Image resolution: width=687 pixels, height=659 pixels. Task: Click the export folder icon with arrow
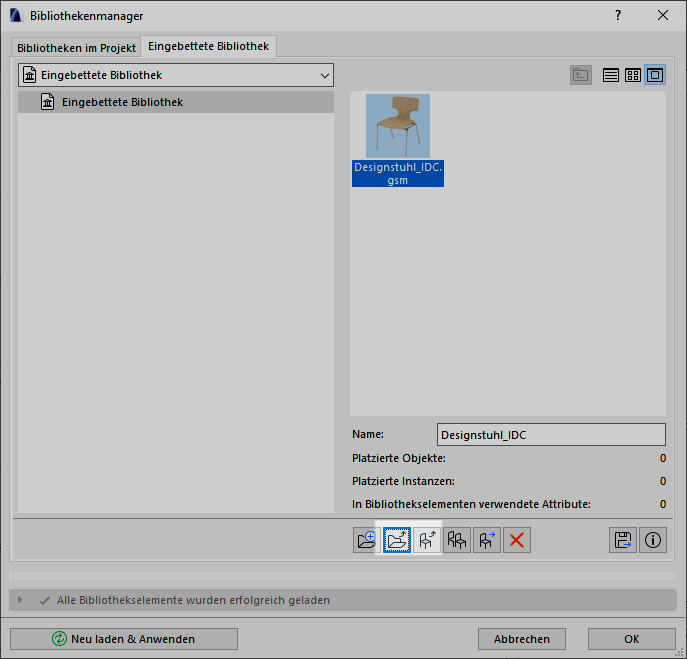click(x=397, y=540)
